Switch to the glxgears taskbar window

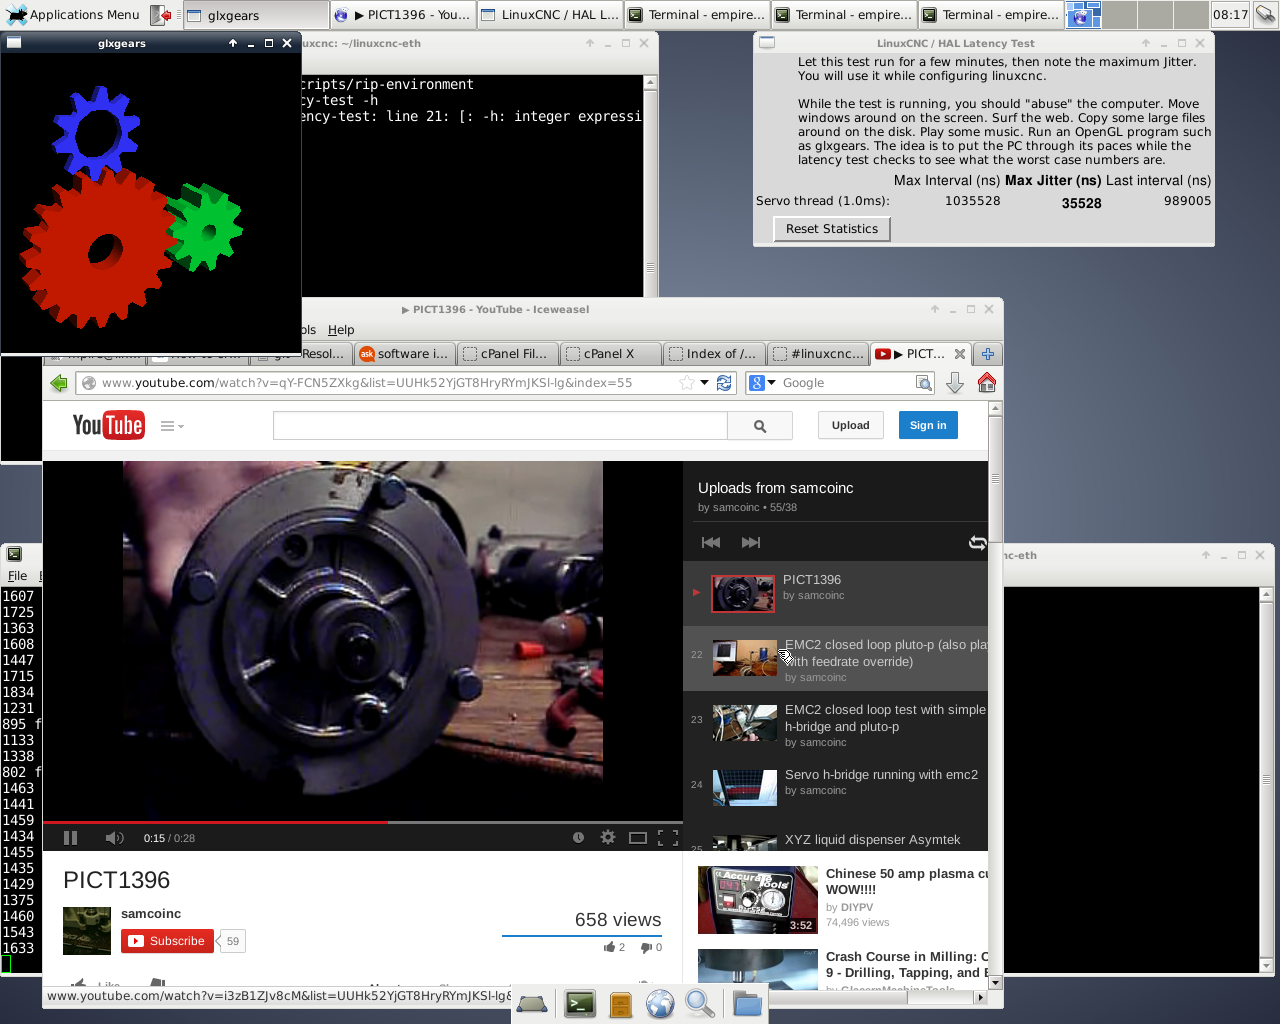tap(257, 15)
